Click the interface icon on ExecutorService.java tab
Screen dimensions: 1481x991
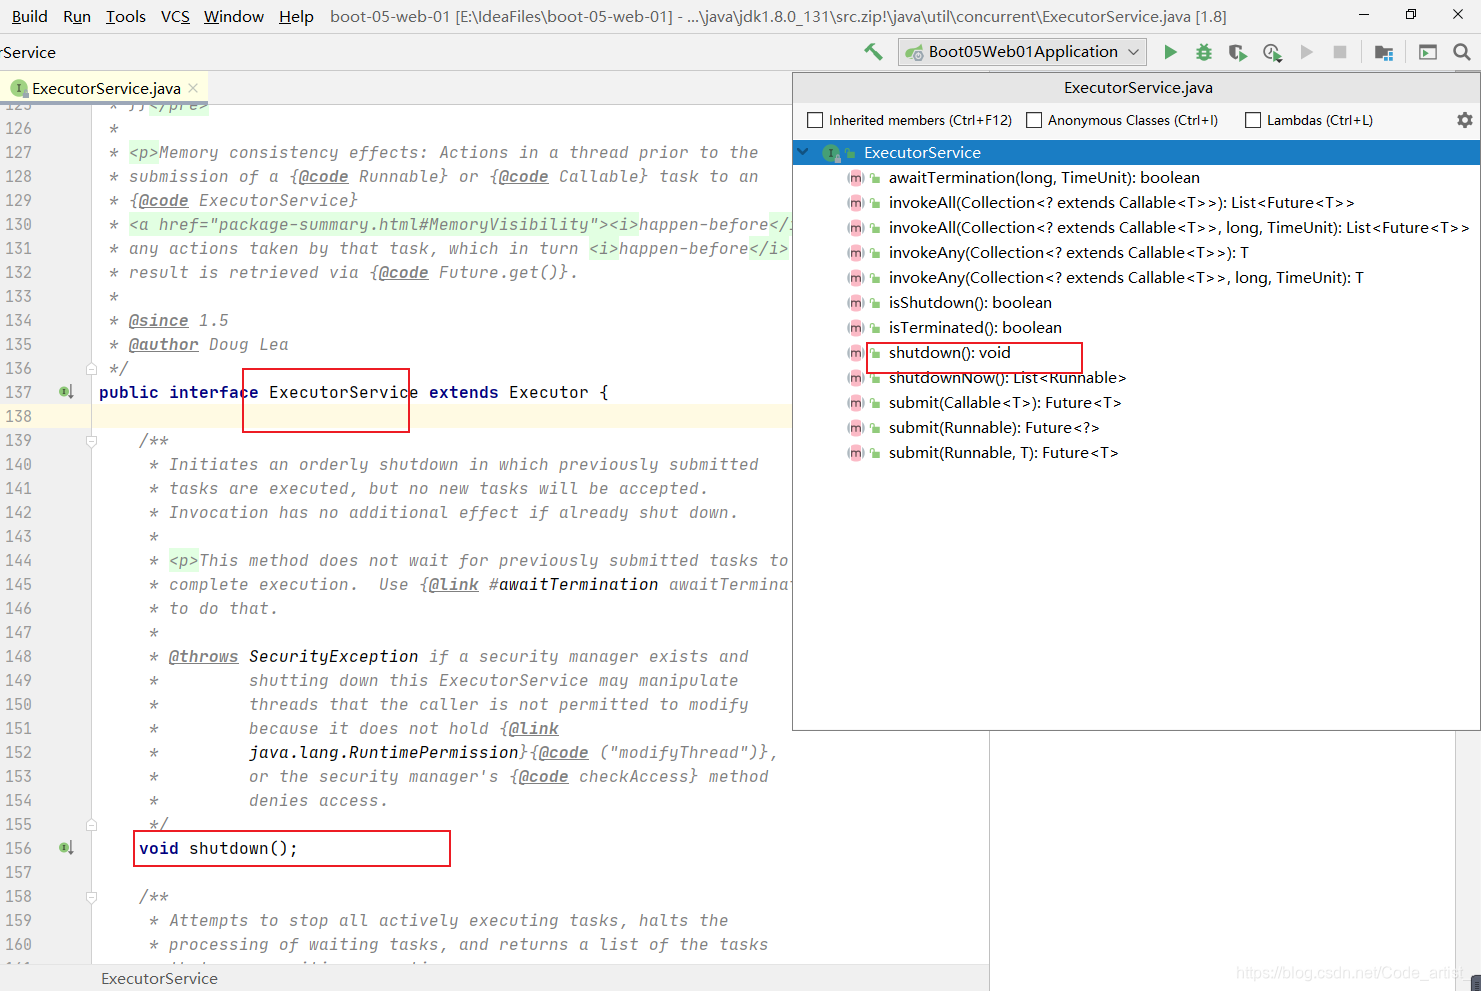(x=18, y=88)
